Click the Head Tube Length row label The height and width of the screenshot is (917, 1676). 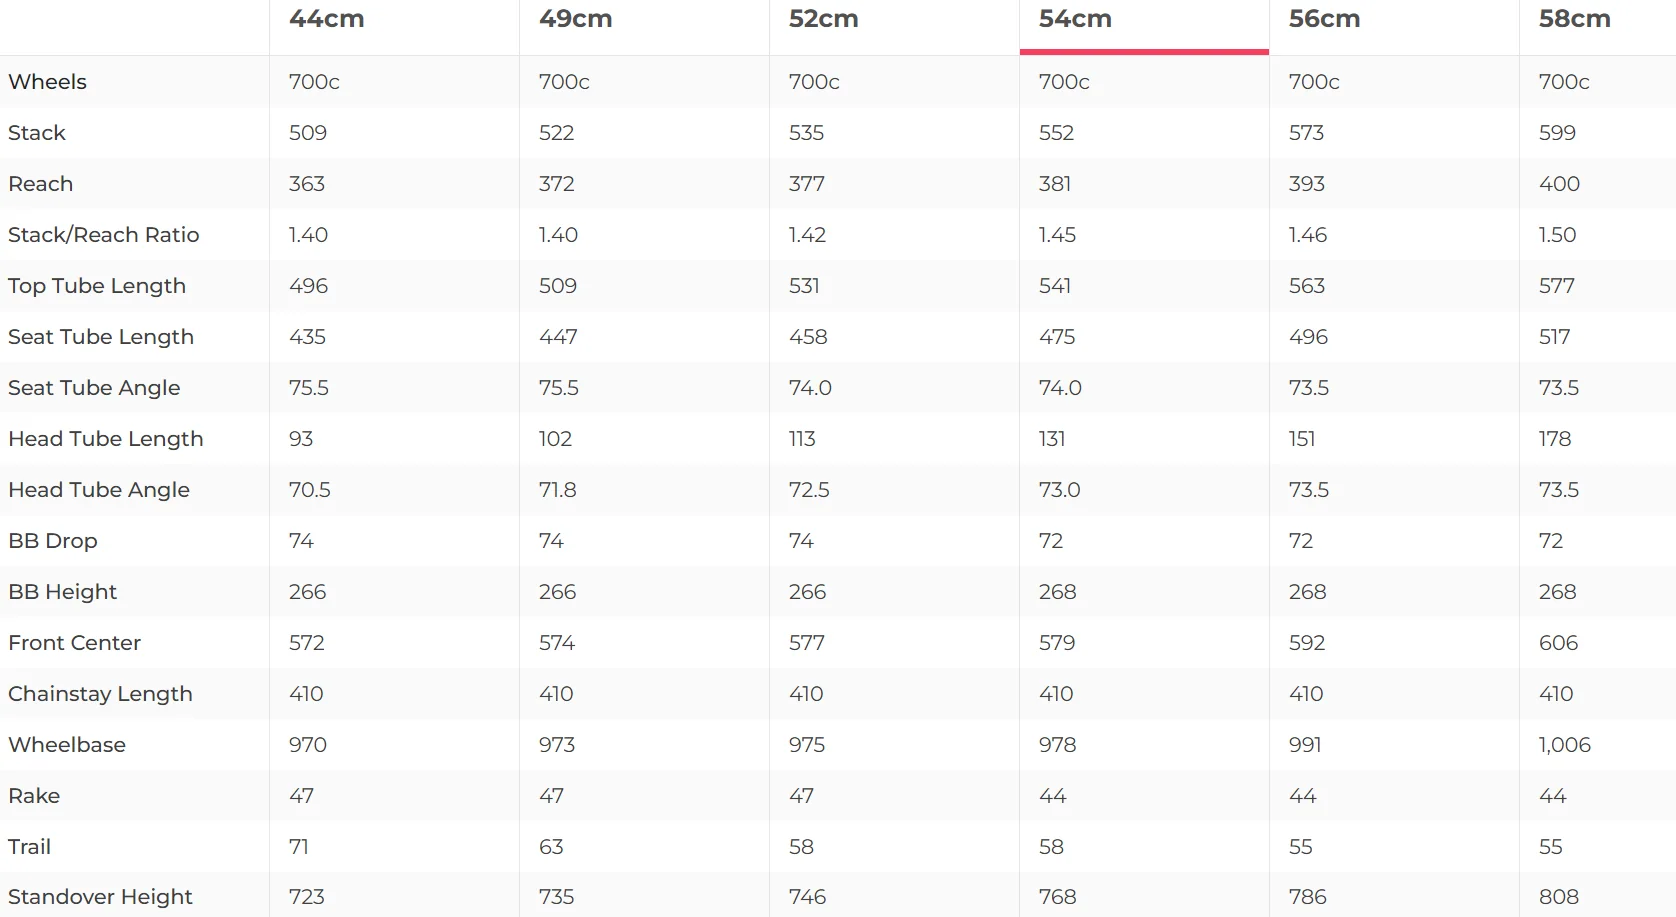coord(106,439)
